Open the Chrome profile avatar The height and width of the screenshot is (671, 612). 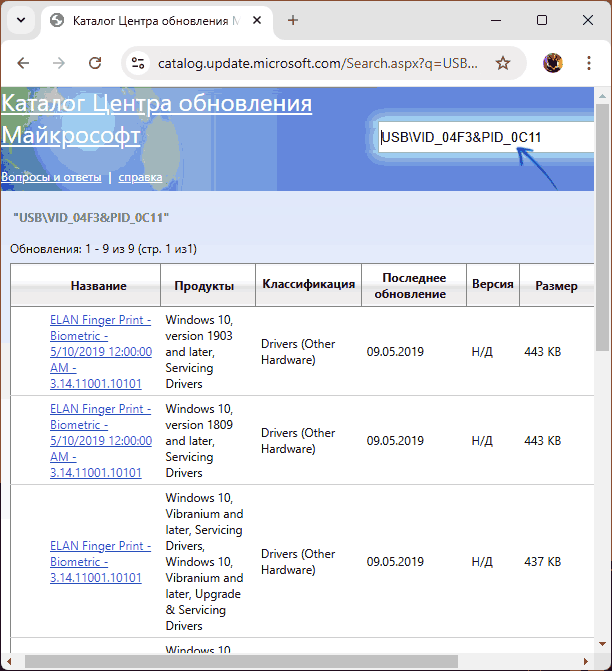[x=553, y=63]
